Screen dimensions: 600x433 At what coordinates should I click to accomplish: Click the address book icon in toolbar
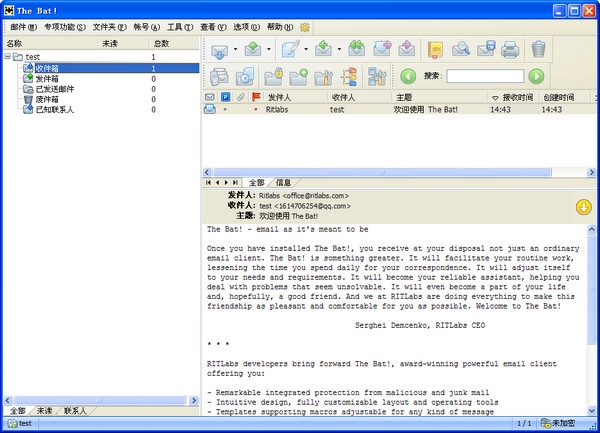tap(435, 48)
